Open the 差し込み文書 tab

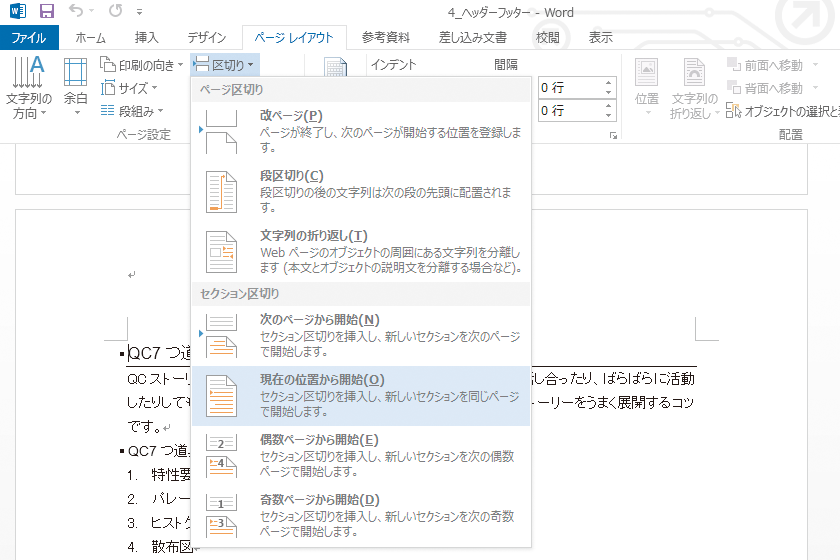coord(472,38)
